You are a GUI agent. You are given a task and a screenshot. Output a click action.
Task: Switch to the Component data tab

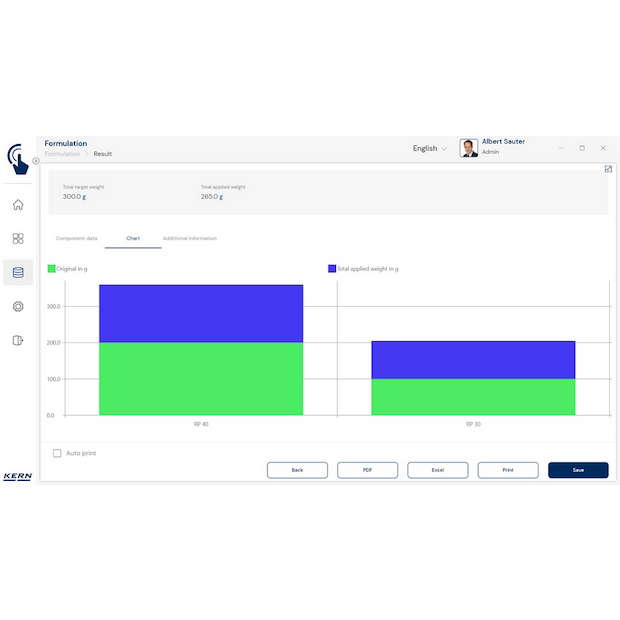76,238
